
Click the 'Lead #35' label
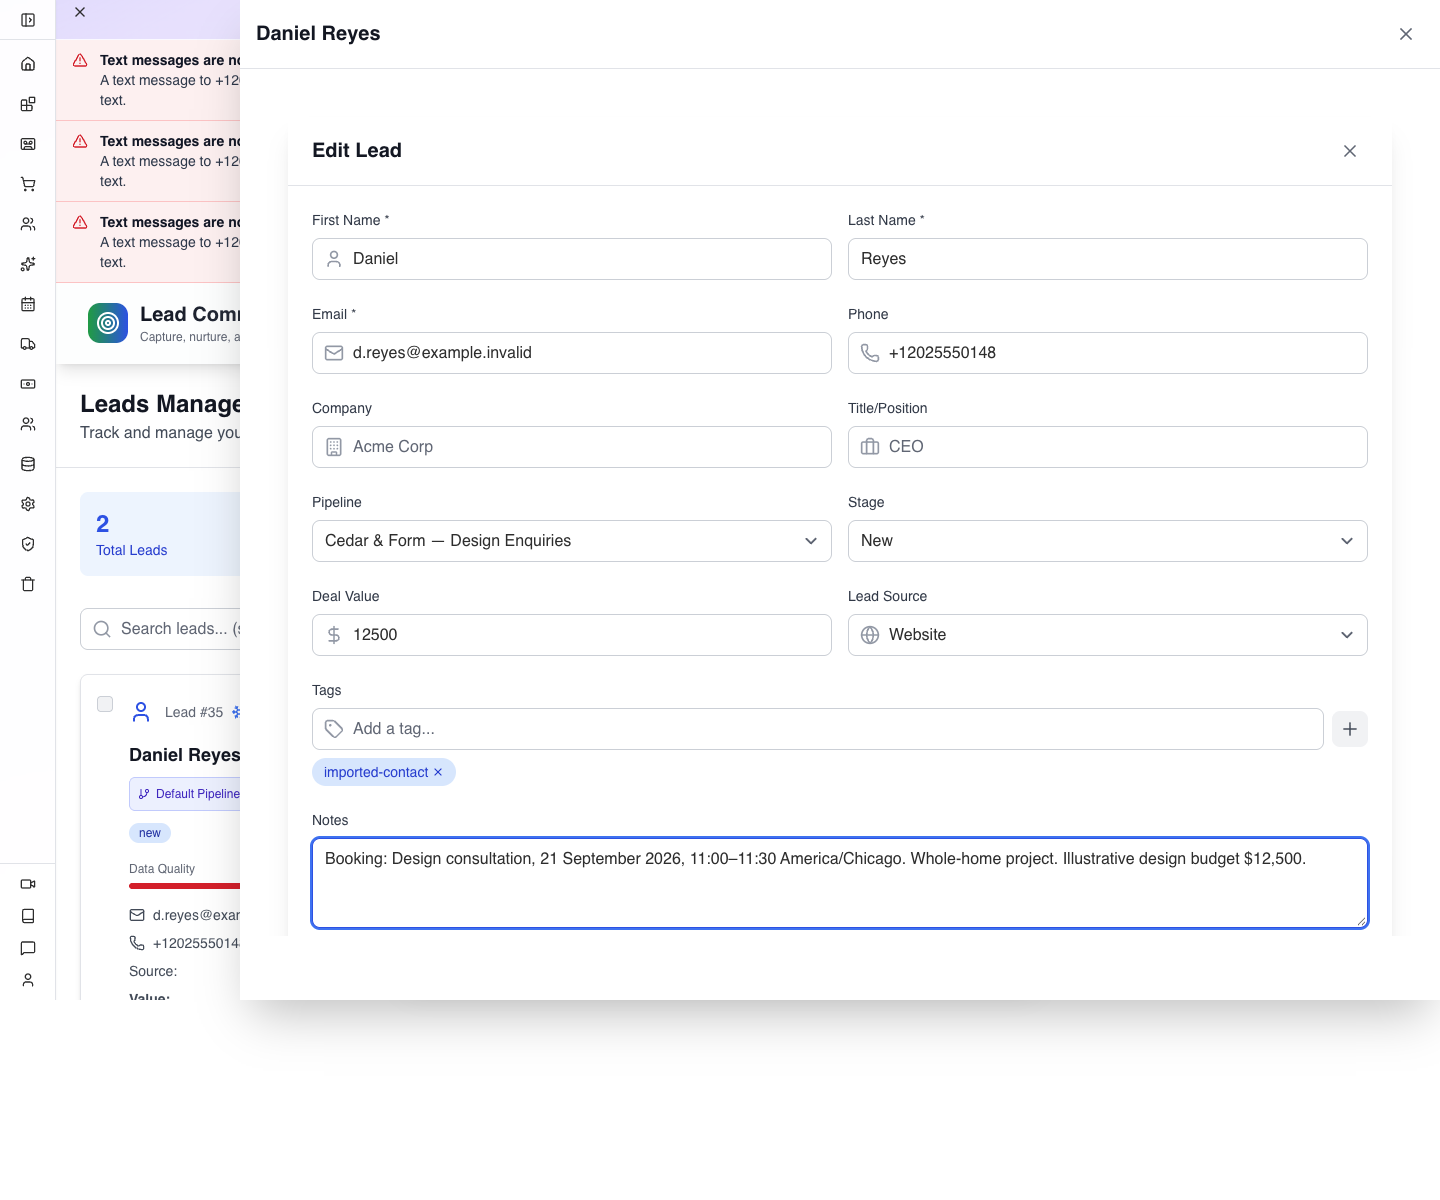(194, 712)
